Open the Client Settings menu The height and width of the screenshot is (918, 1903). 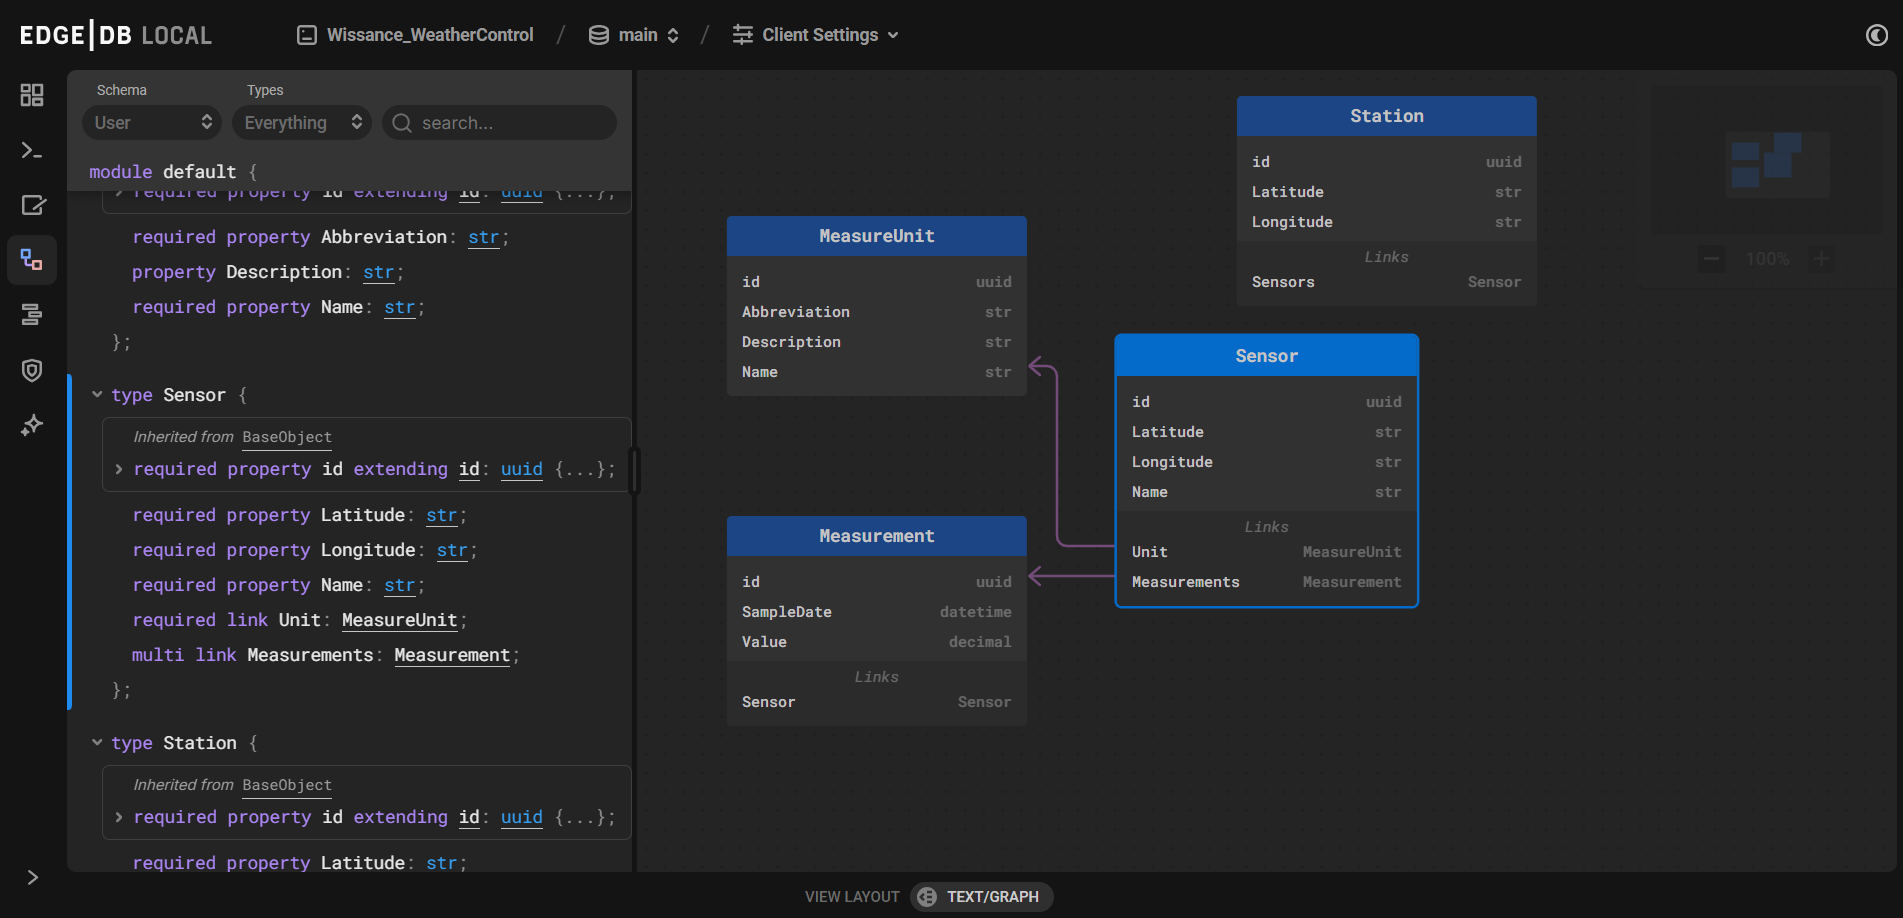point(814,34)
